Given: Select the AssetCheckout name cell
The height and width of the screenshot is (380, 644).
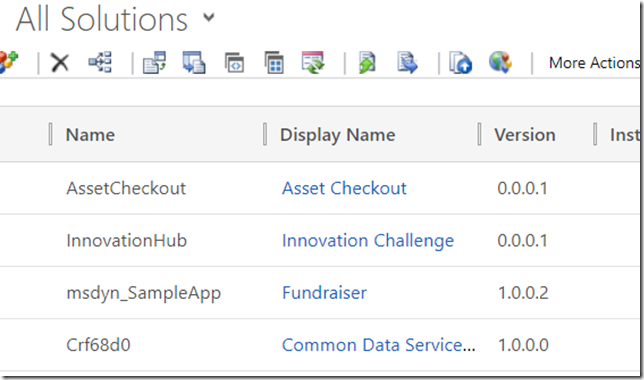Looking at the screenshot, I should tap(126, 188).
